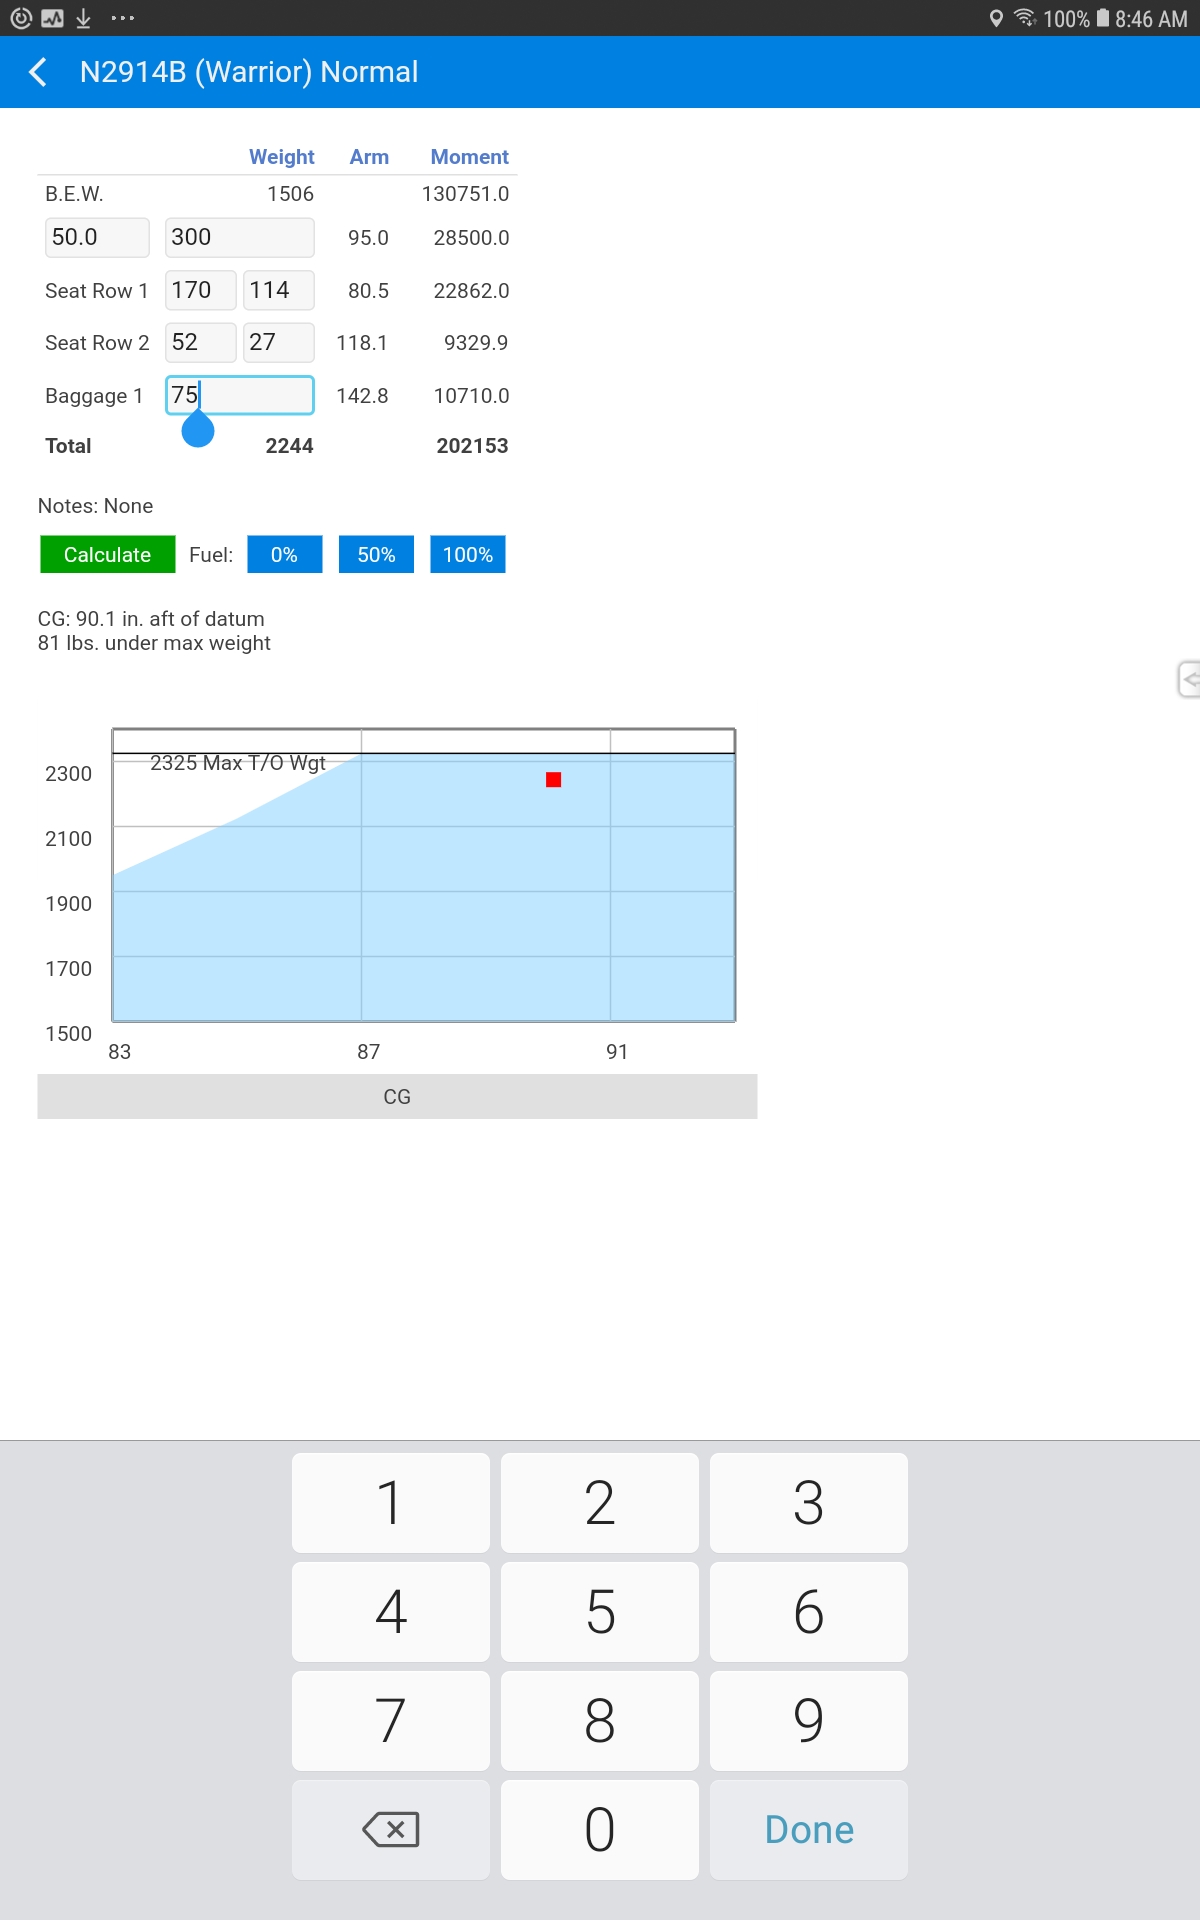Tap the battery icon in status bar
Screen dimensions: 1200x1920
(1103, 18)
